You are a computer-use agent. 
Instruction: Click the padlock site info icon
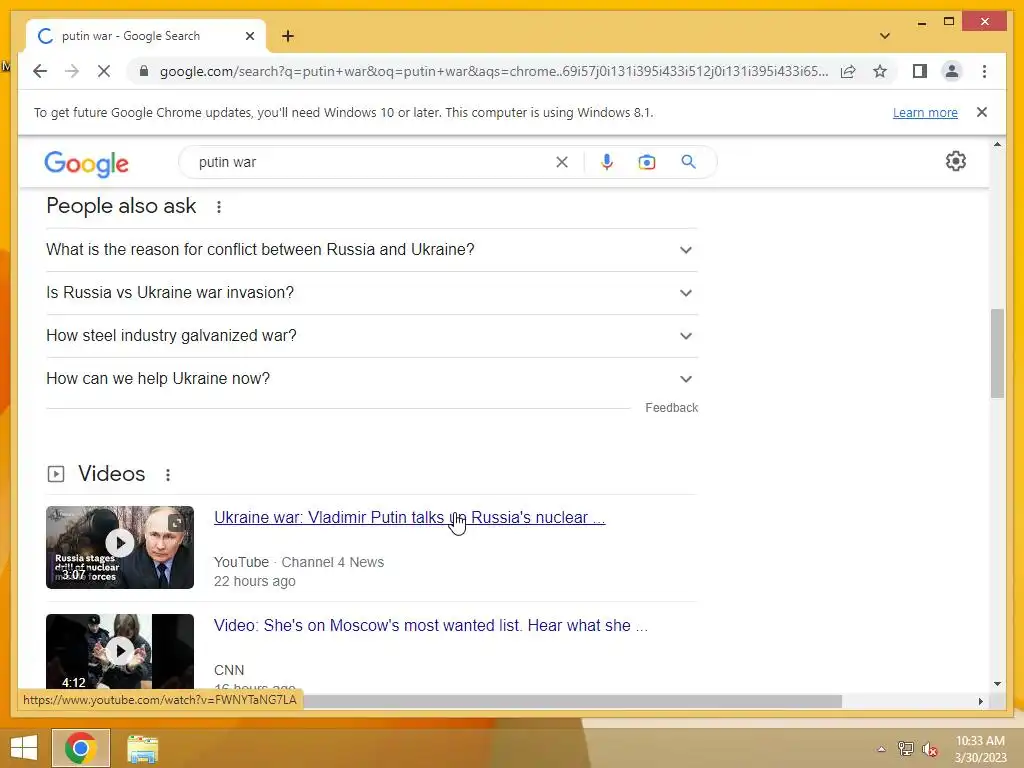[x=144, y=71]
